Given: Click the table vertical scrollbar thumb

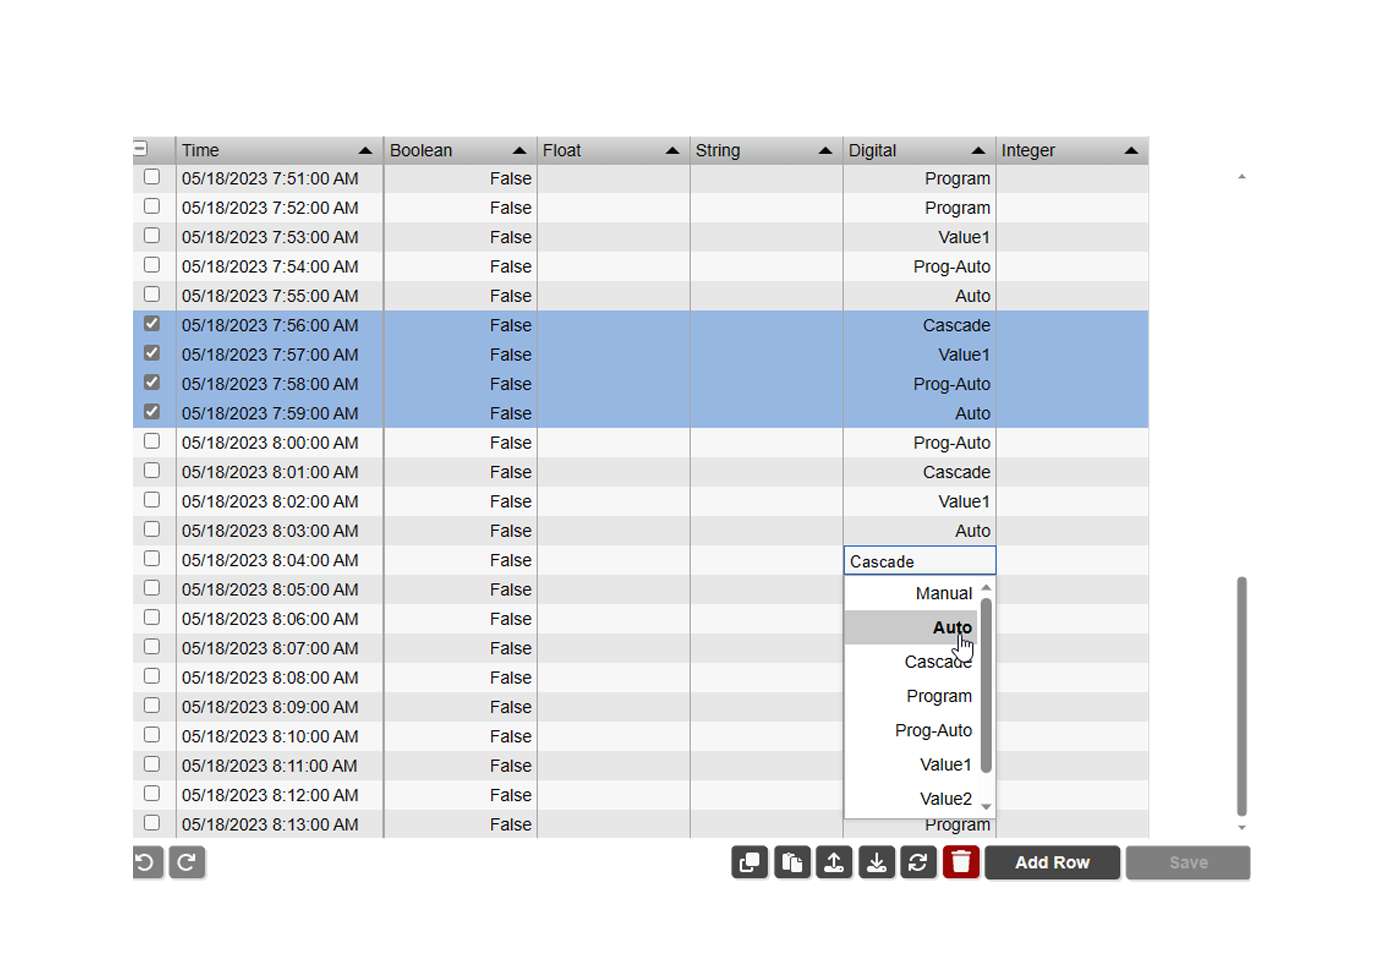Looking at the screenshot, I should [1242, 696].
